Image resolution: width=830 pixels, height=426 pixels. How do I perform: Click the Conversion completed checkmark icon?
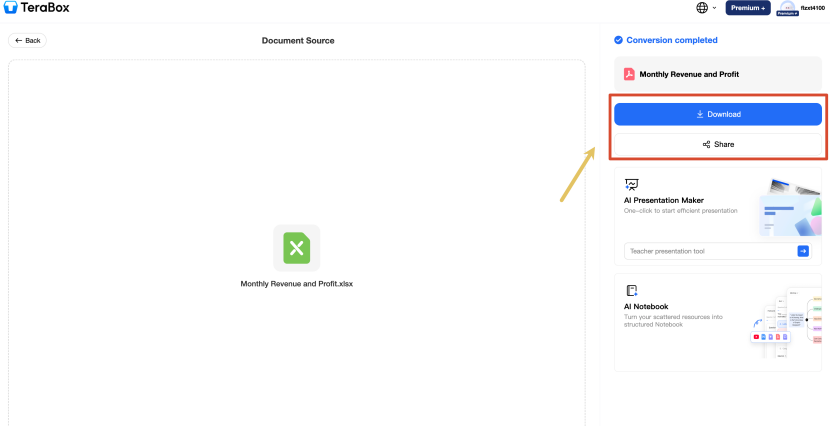tap(618, 40)
